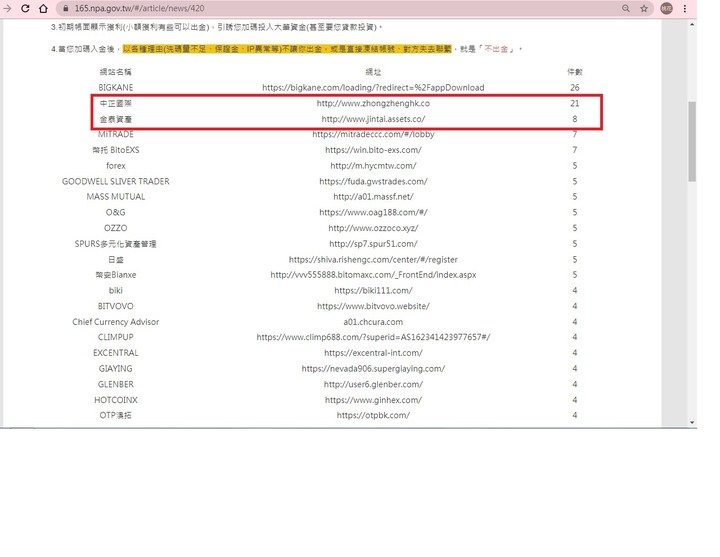Select the user6.glenber.com URL text
This screenshot has height=557, width=720.
click(x=373, y=384)
